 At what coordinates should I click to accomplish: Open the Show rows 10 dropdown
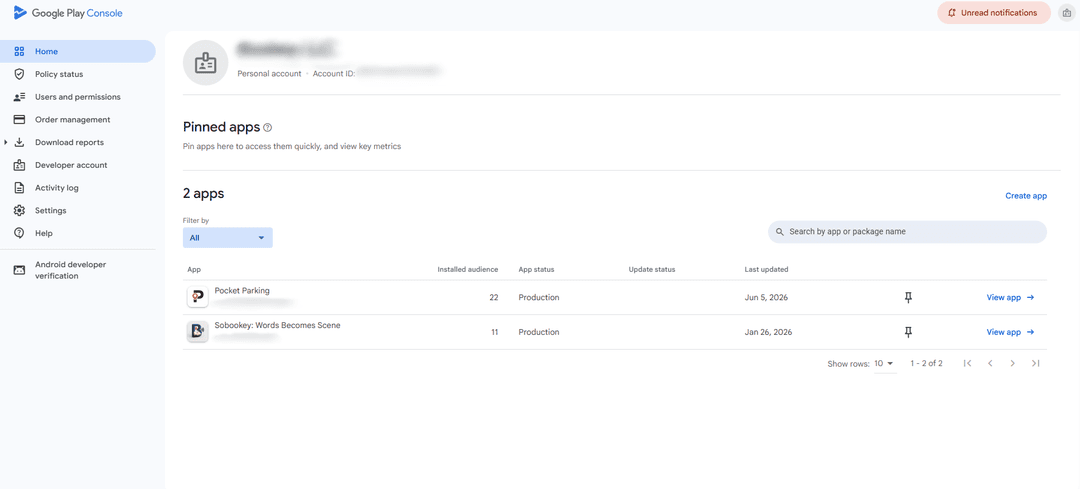click(884, 363)
